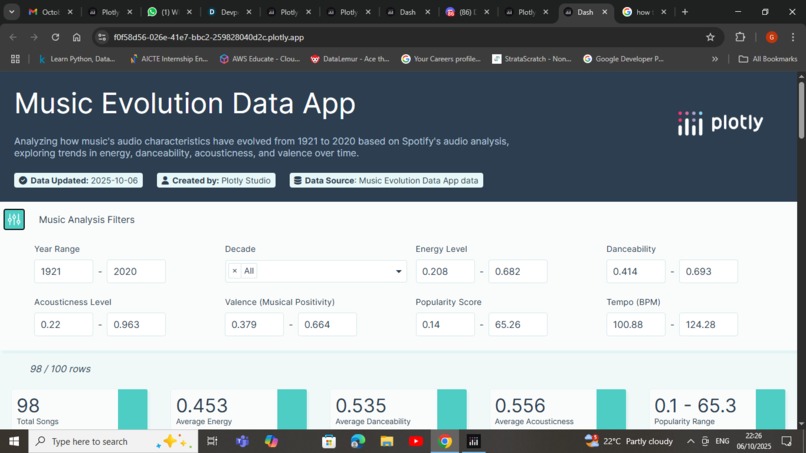806x453 pixels.
Task: Open the tab search dropdown arrow
Action: [x=11, y=12]
